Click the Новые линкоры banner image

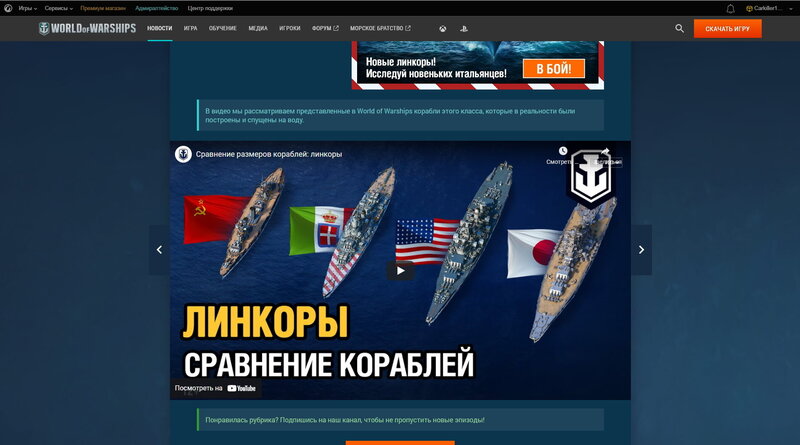[x=478, y=65]
